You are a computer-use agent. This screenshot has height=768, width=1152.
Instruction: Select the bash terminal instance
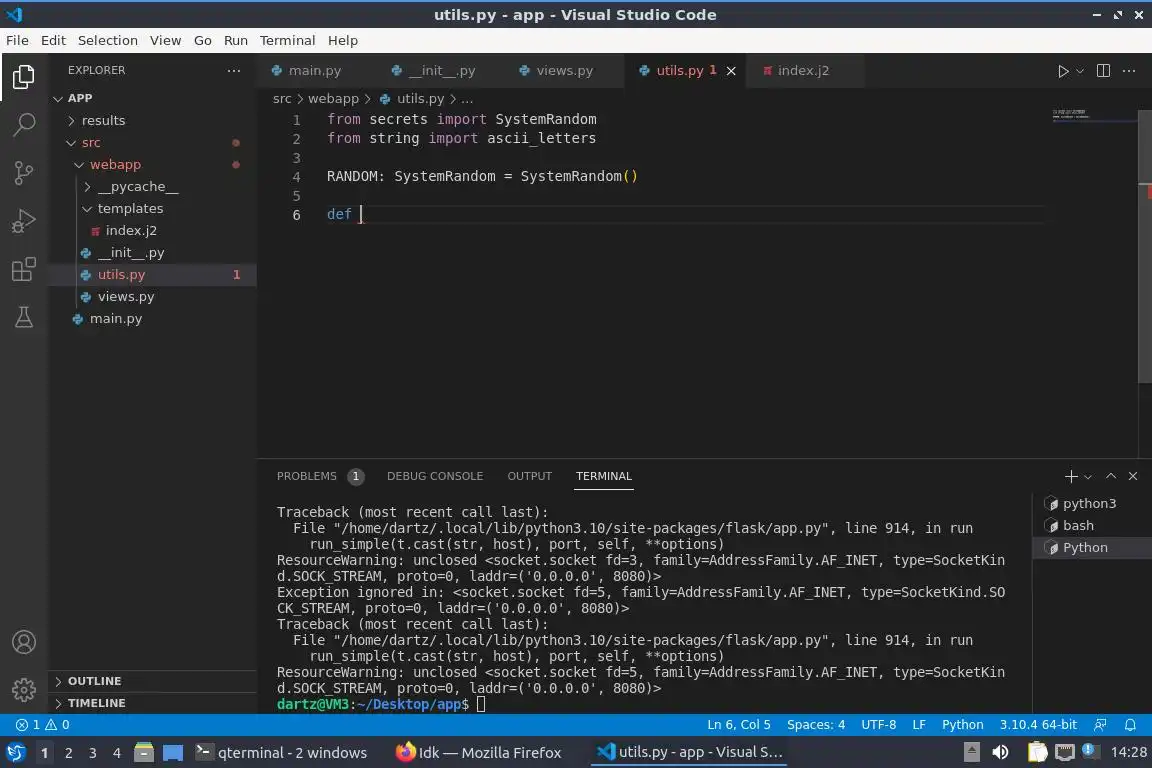(1092, 525)
